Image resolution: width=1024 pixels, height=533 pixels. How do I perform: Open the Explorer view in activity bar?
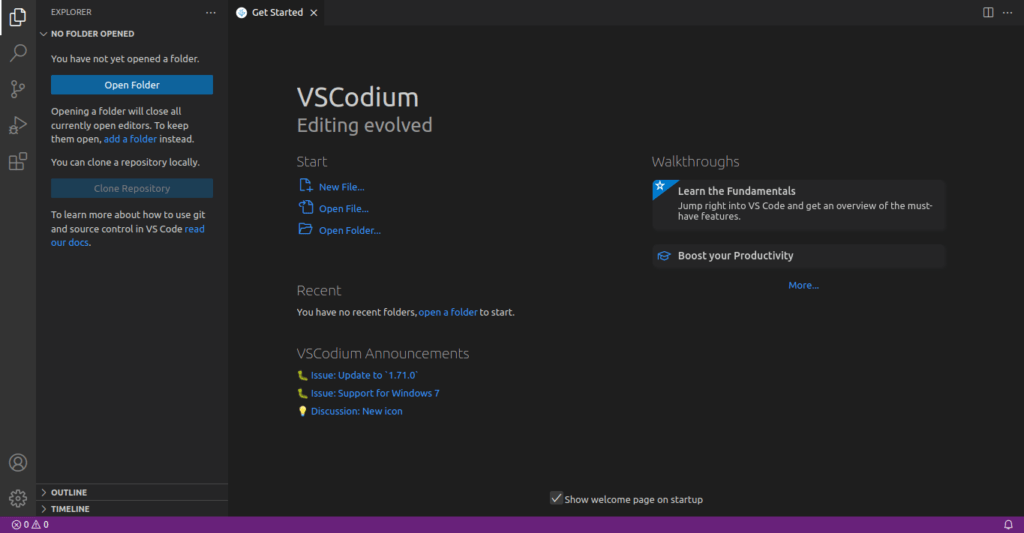pos(18,17)
